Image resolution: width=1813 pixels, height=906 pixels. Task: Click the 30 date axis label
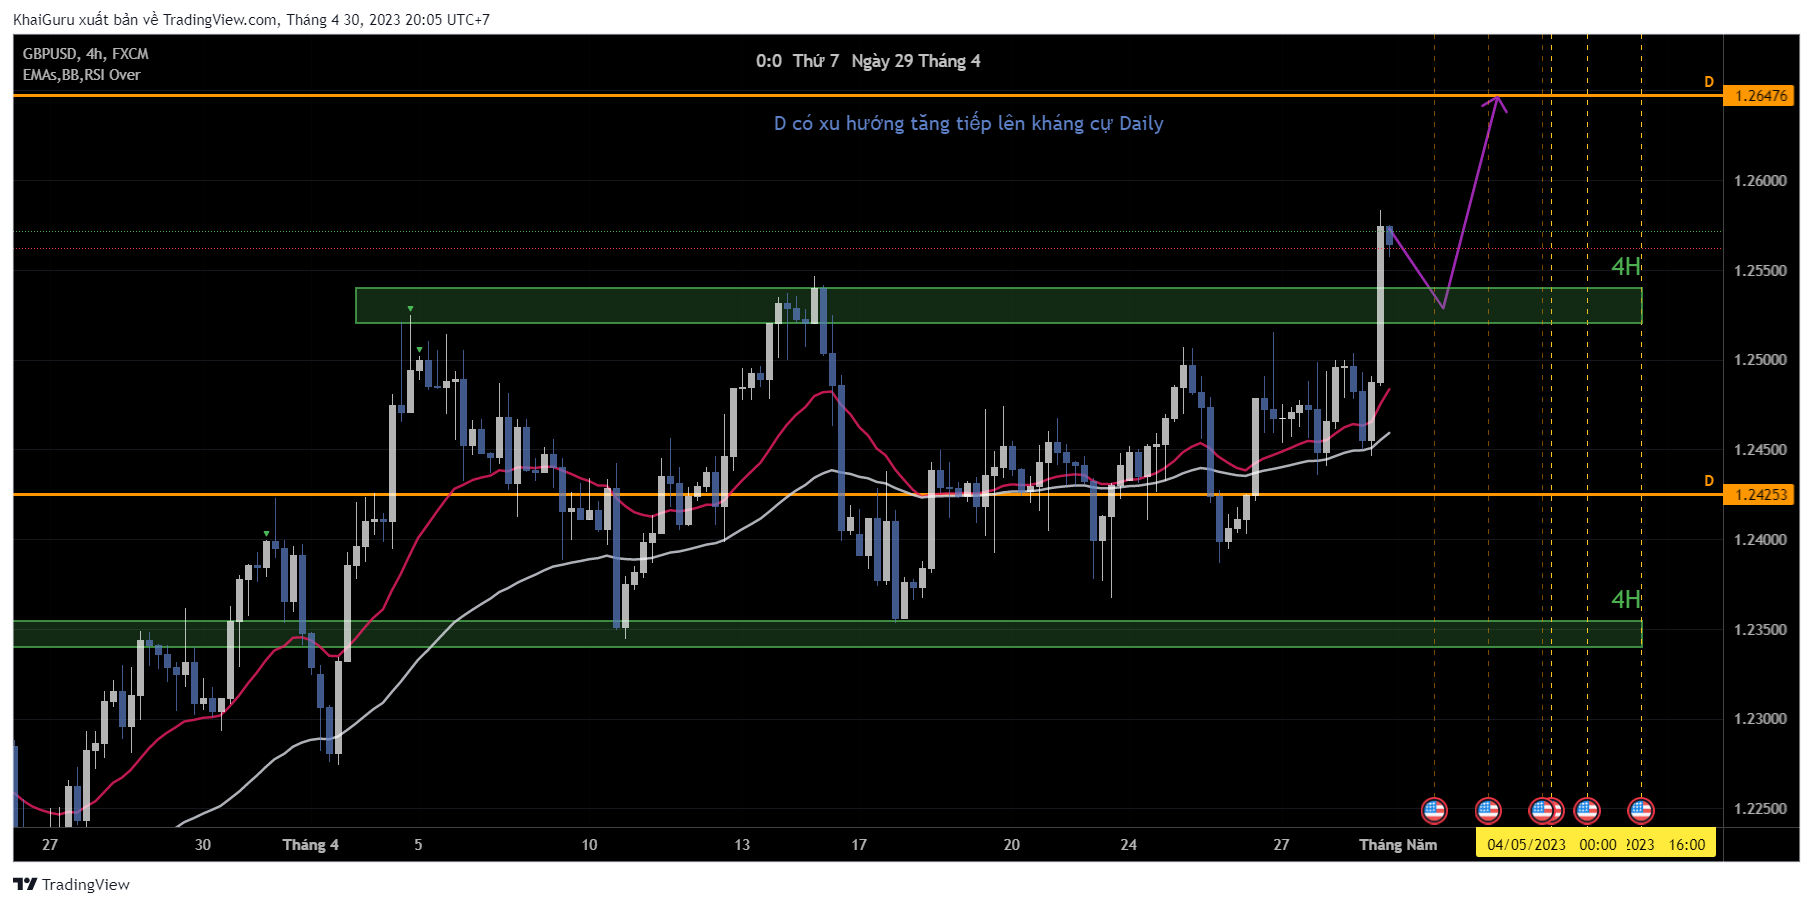[x=203, y=845]
